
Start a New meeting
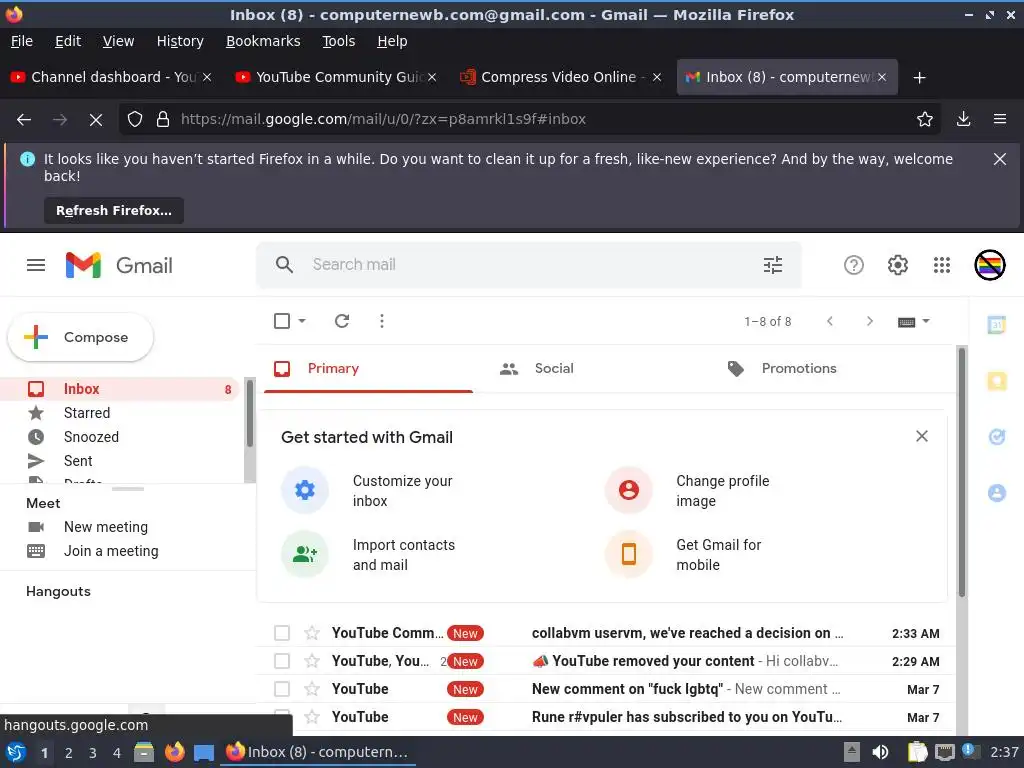coord(106,527)
